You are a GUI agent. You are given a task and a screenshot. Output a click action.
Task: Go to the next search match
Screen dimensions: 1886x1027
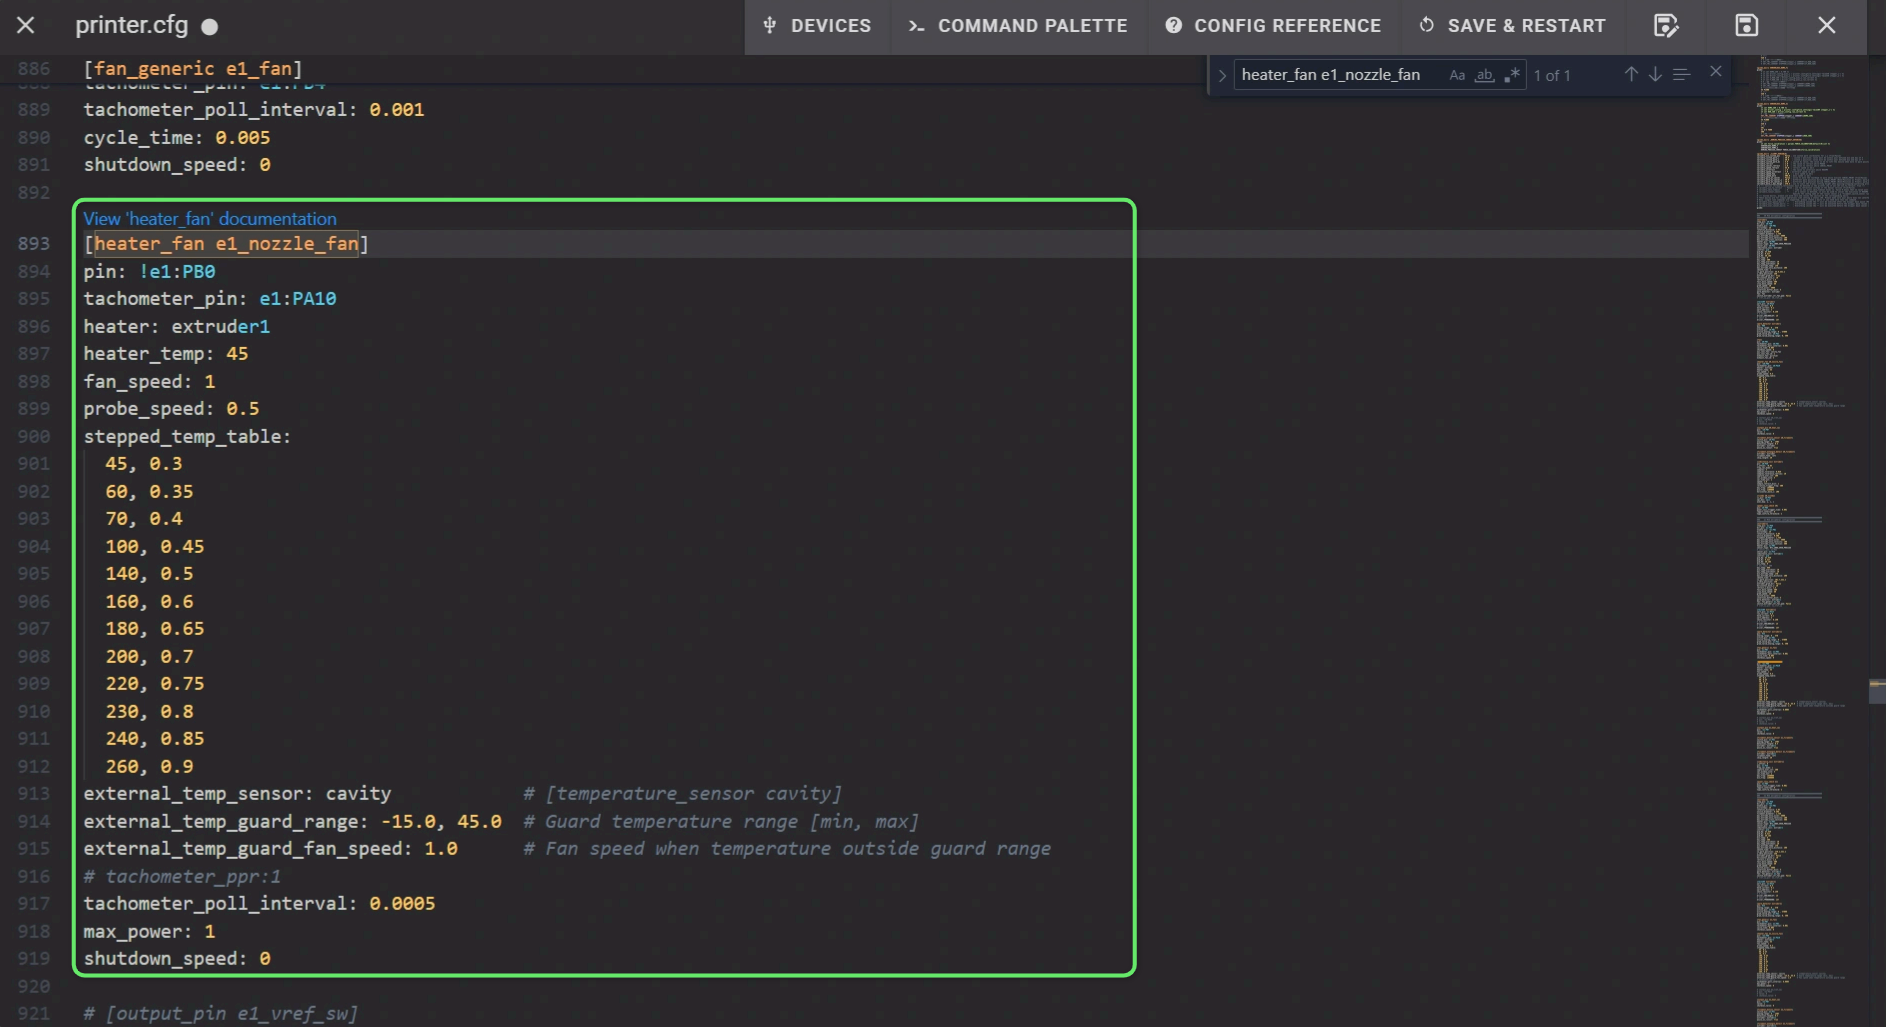(1655, 75)
